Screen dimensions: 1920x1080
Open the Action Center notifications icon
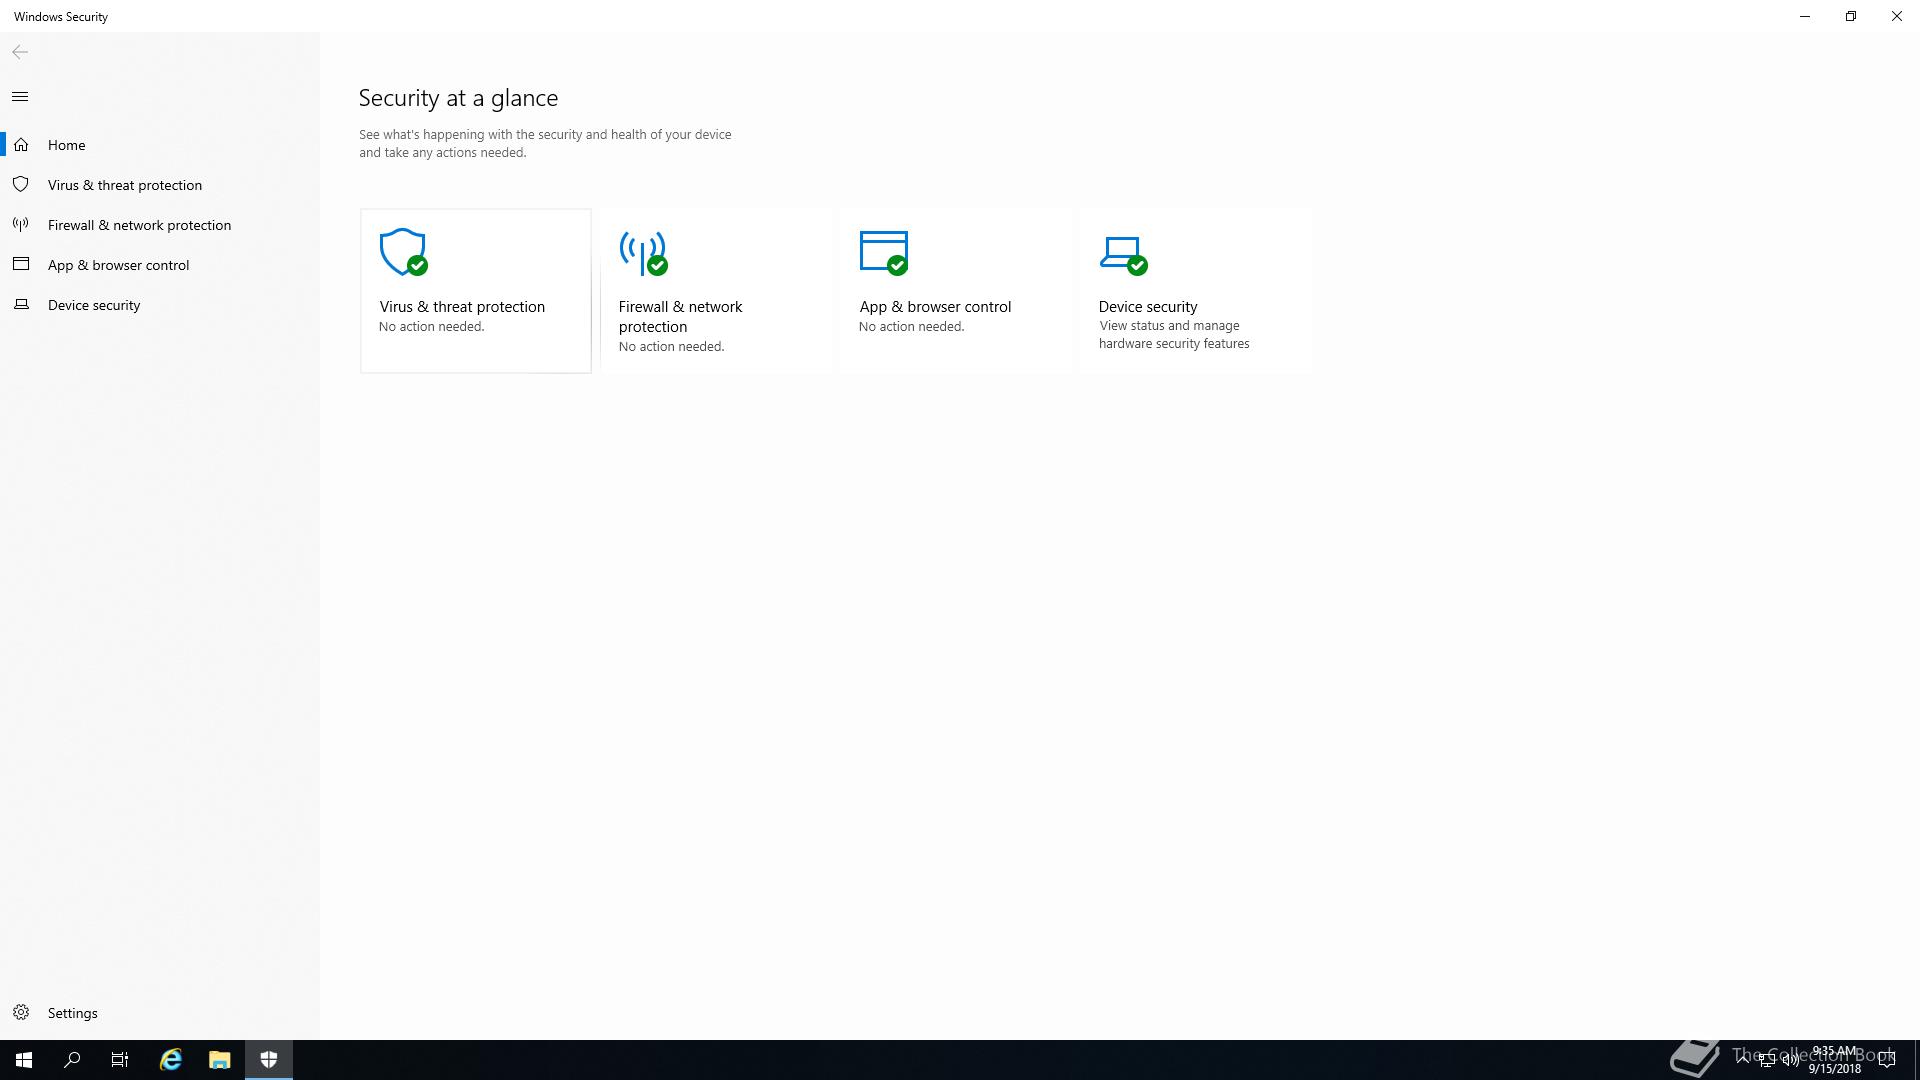coord(1887,1060)
